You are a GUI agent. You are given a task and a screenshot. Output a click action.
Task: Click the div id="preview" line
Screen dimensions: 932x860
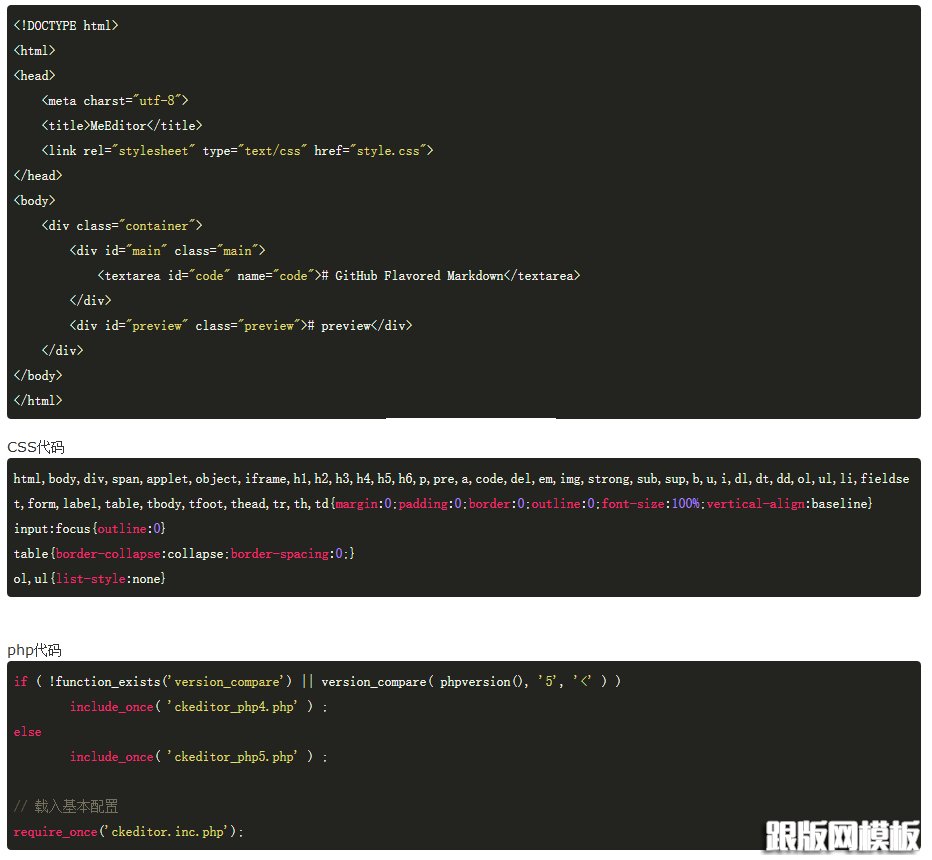click(x=241, y=325)
